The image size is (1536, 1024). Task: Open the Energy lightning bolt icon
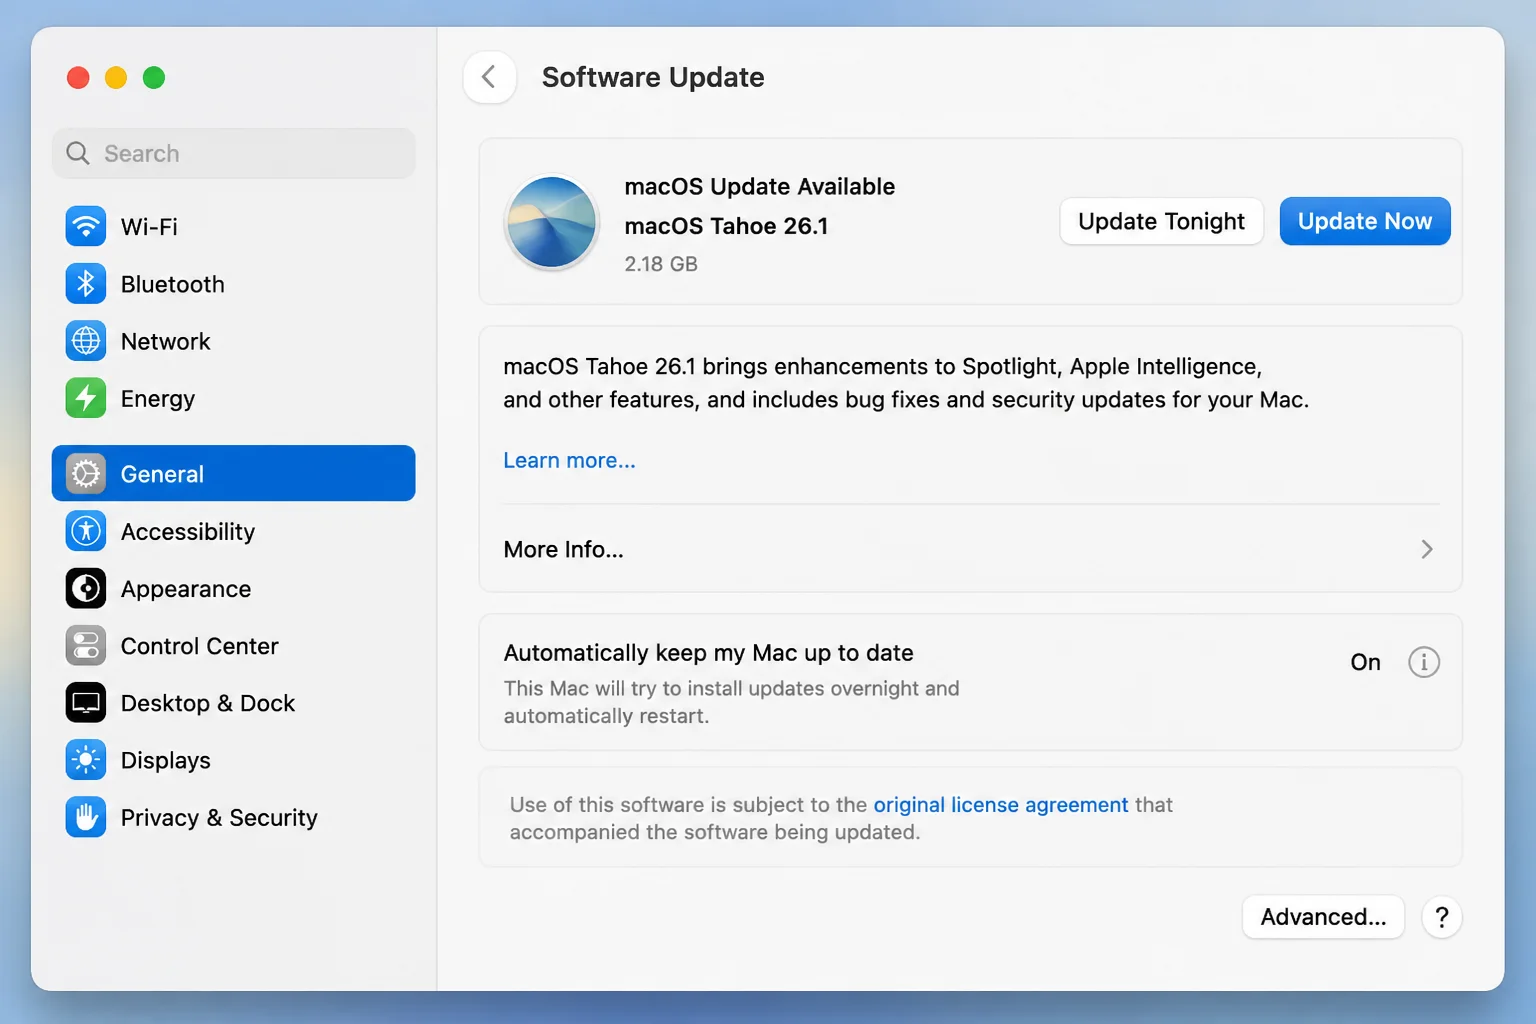pyautogui.click(x=86, y=398)
